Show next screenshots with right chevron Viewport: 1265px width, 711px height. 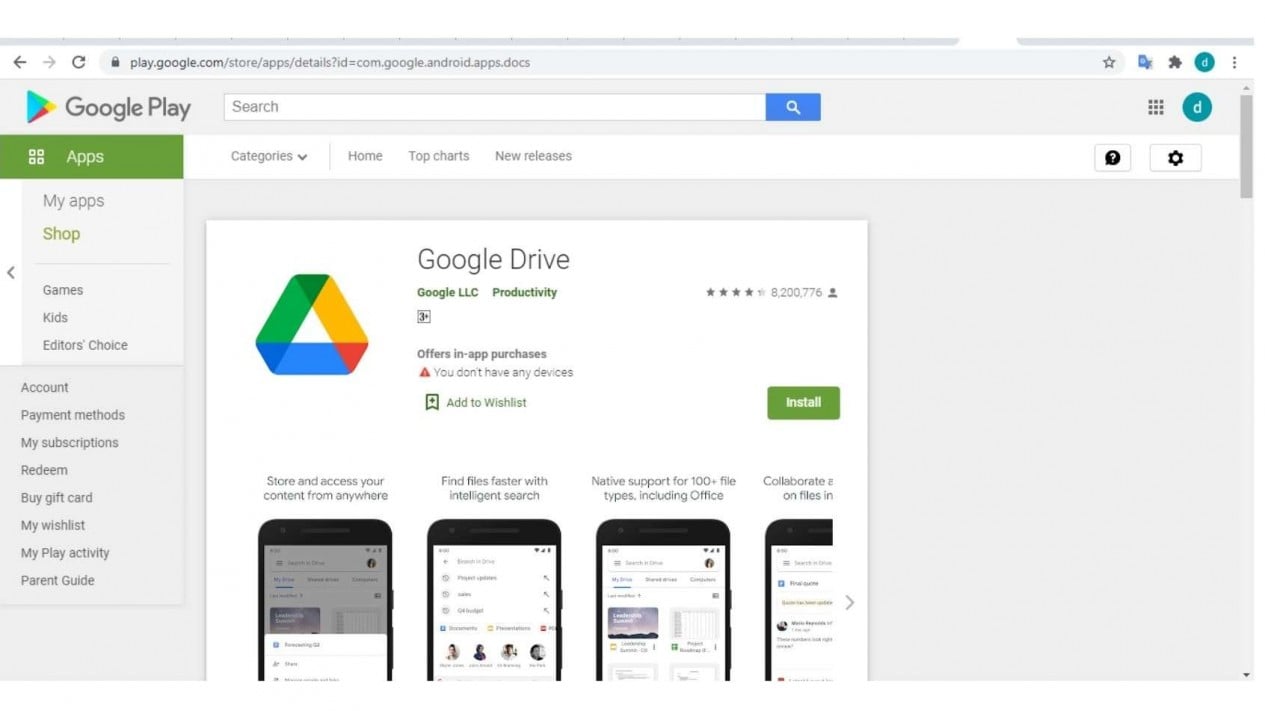pyautogui.click(x=850, y=602)
